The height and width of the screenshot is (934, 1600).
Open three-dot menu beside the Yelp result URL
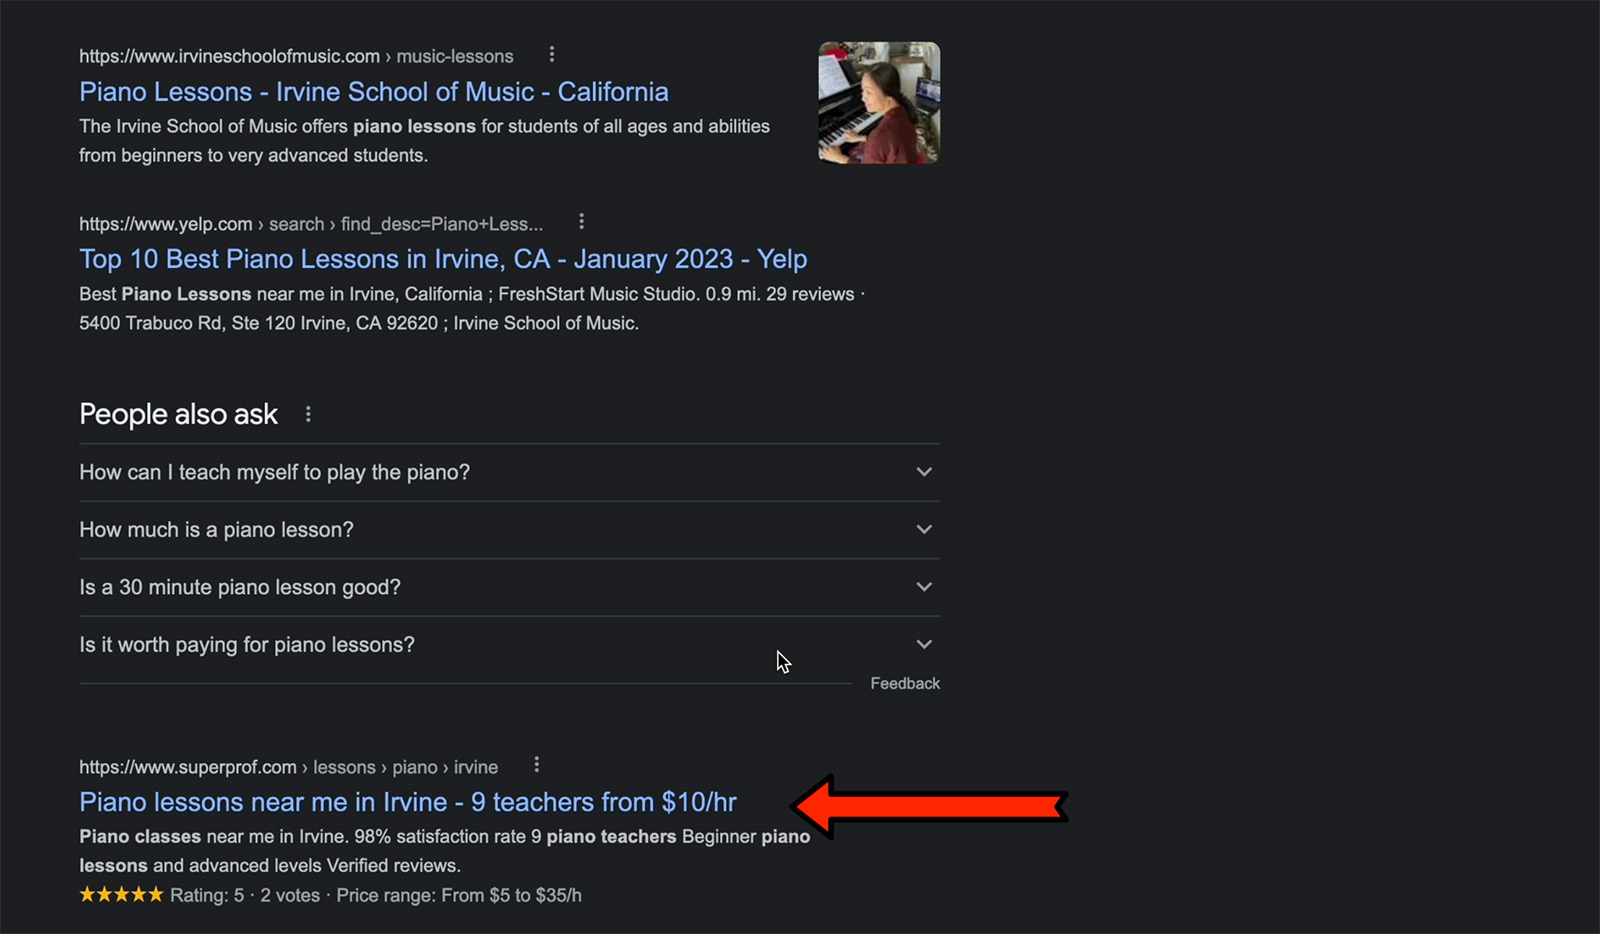click(x=581, y=222)
